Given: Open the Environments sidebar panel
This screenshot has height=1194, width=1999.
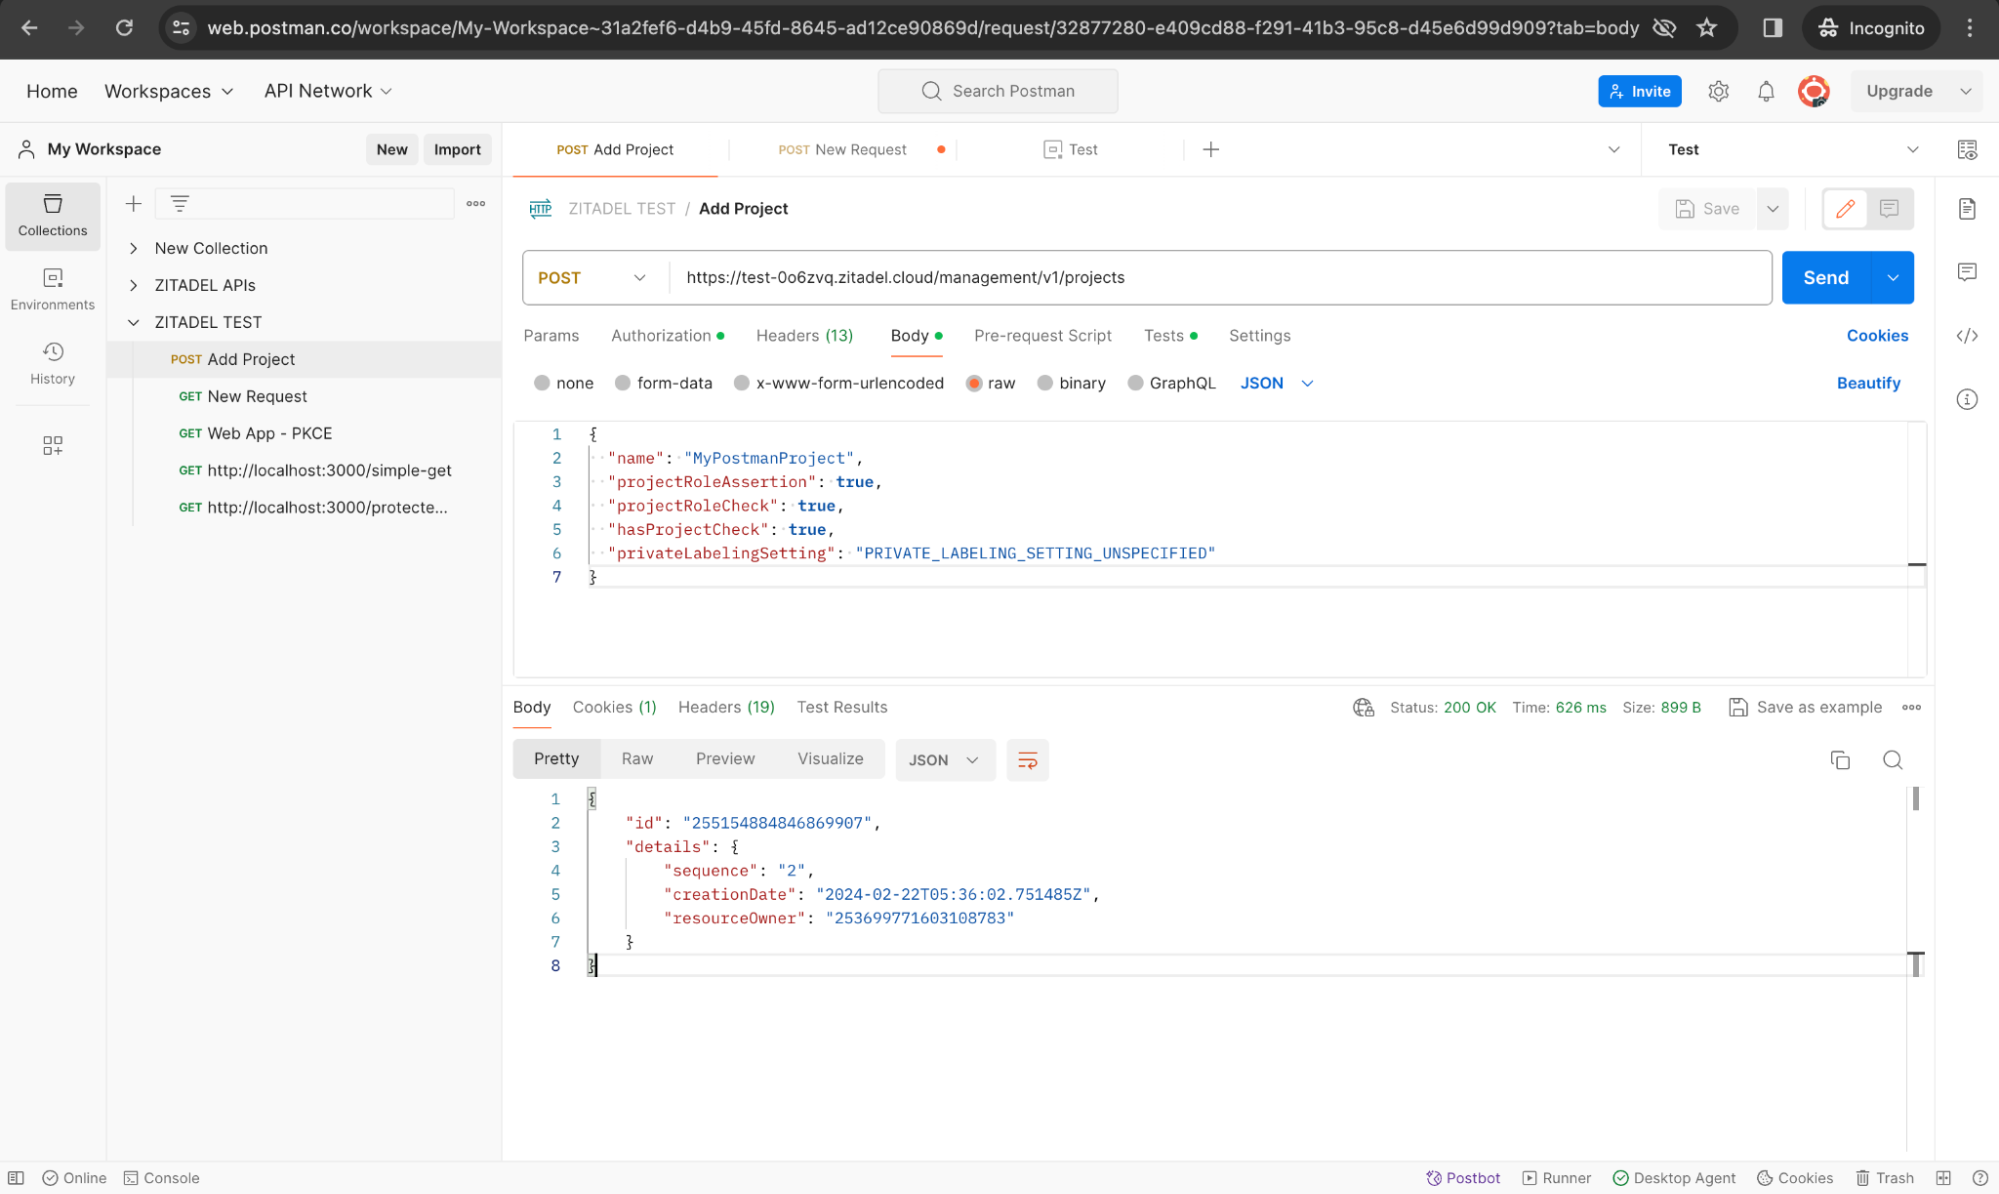Looking at the screenshot, I should click(52, 289).
